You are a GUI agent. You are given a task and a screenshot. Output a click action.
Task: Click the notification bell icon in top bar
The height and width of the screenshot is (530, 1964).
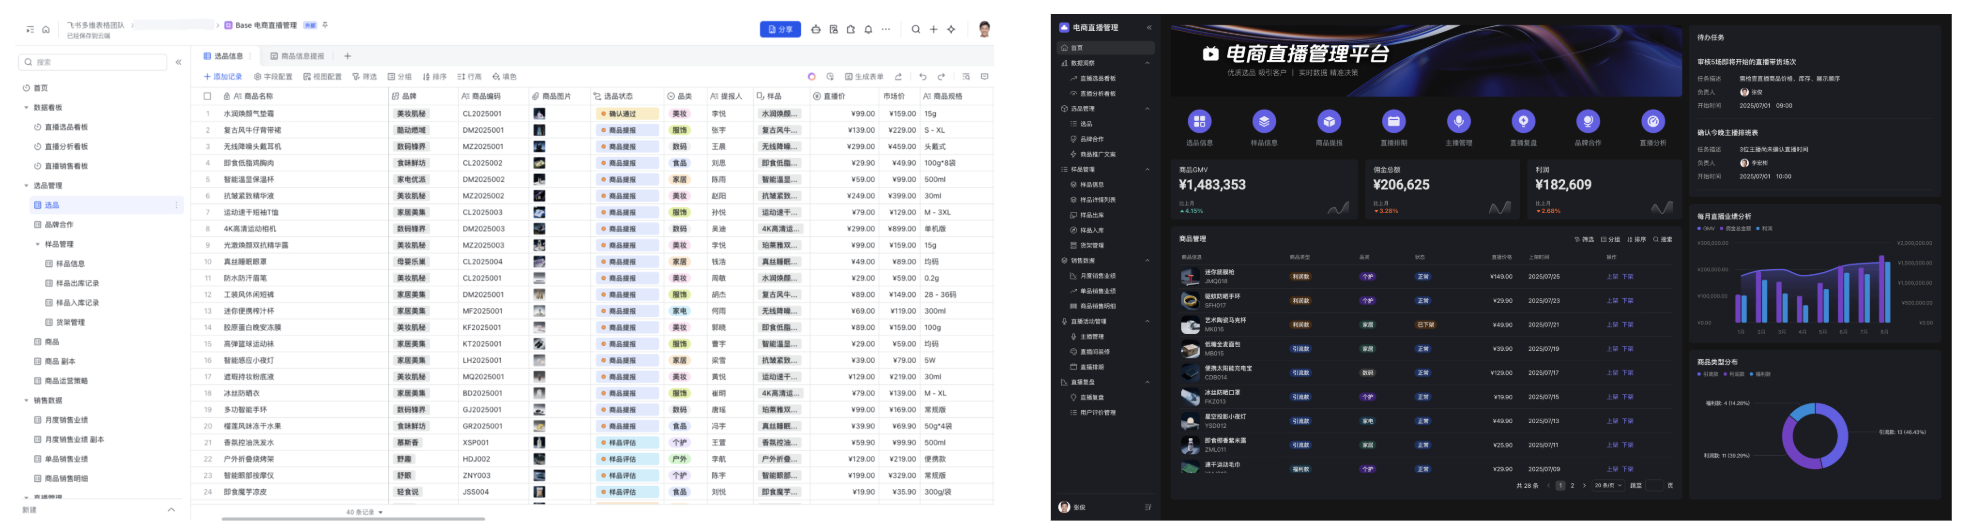[x=868, y=30]
